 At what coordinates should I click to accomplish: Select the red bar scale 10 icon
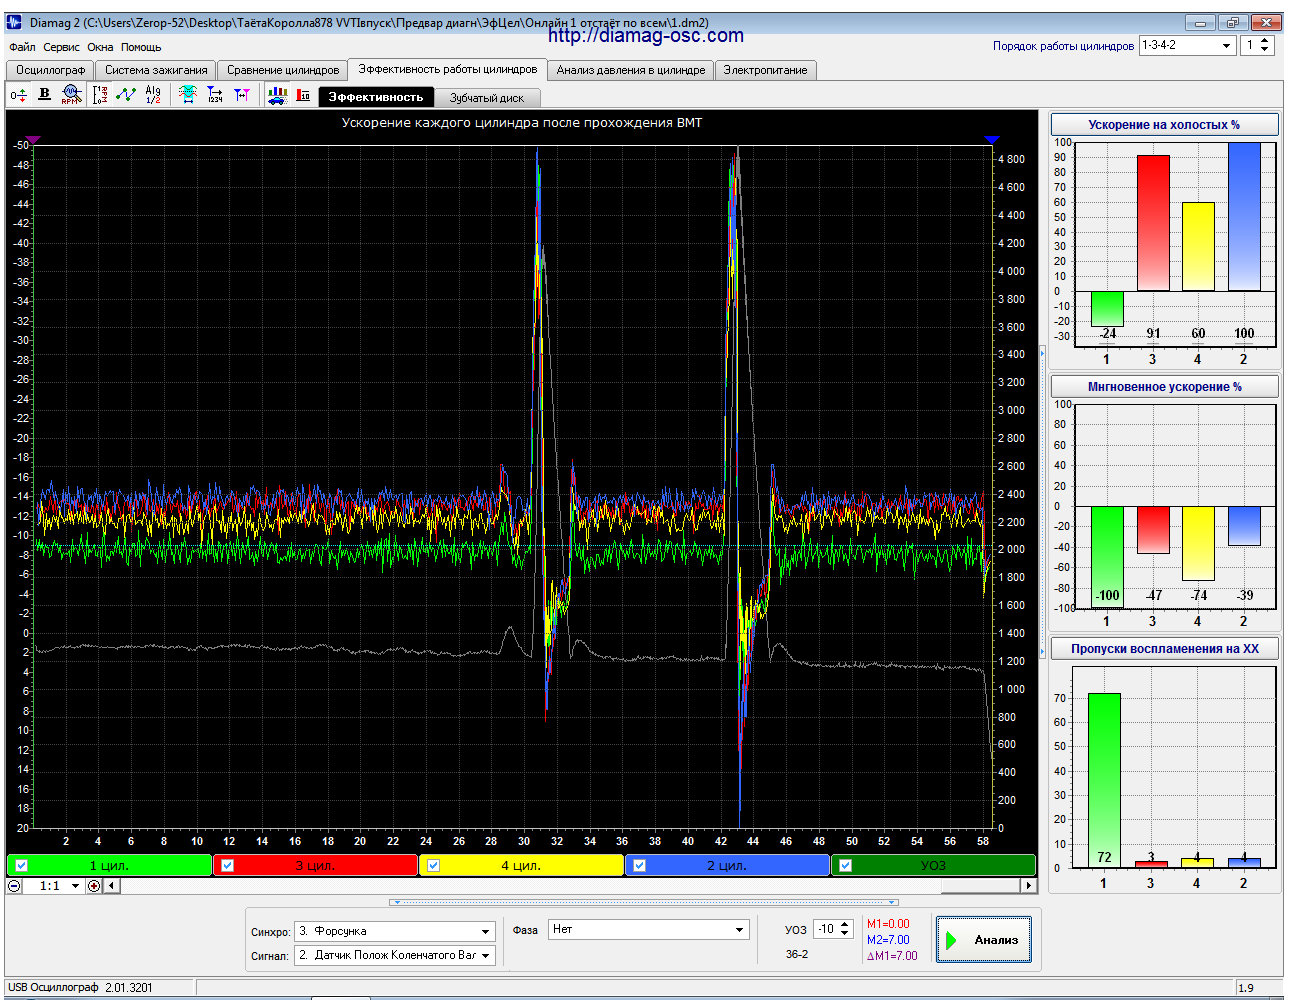304,95
